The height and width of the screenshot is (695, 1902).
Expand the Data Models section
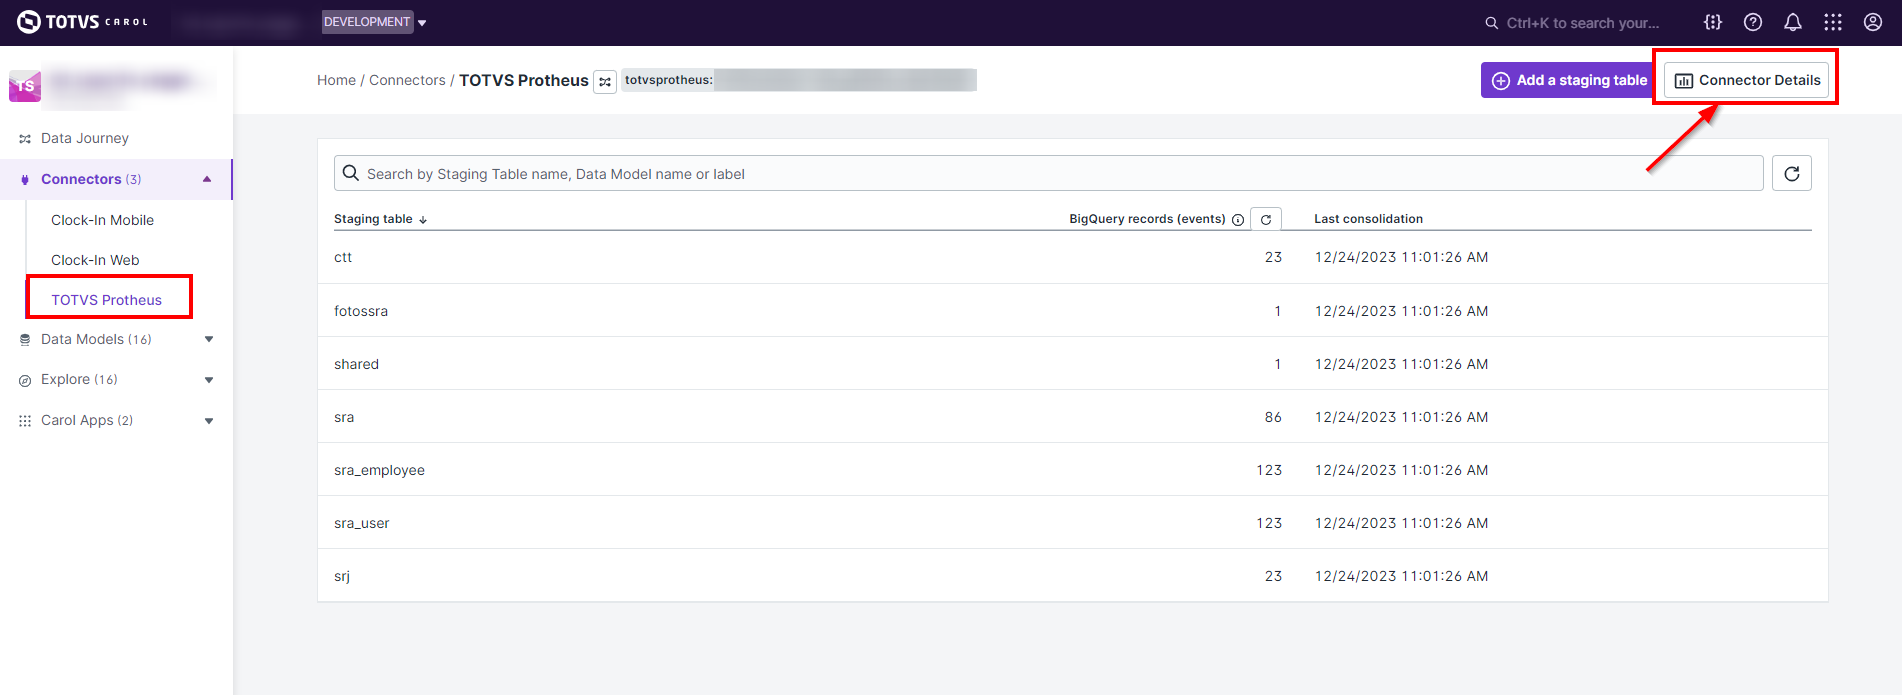click(209, 340)
